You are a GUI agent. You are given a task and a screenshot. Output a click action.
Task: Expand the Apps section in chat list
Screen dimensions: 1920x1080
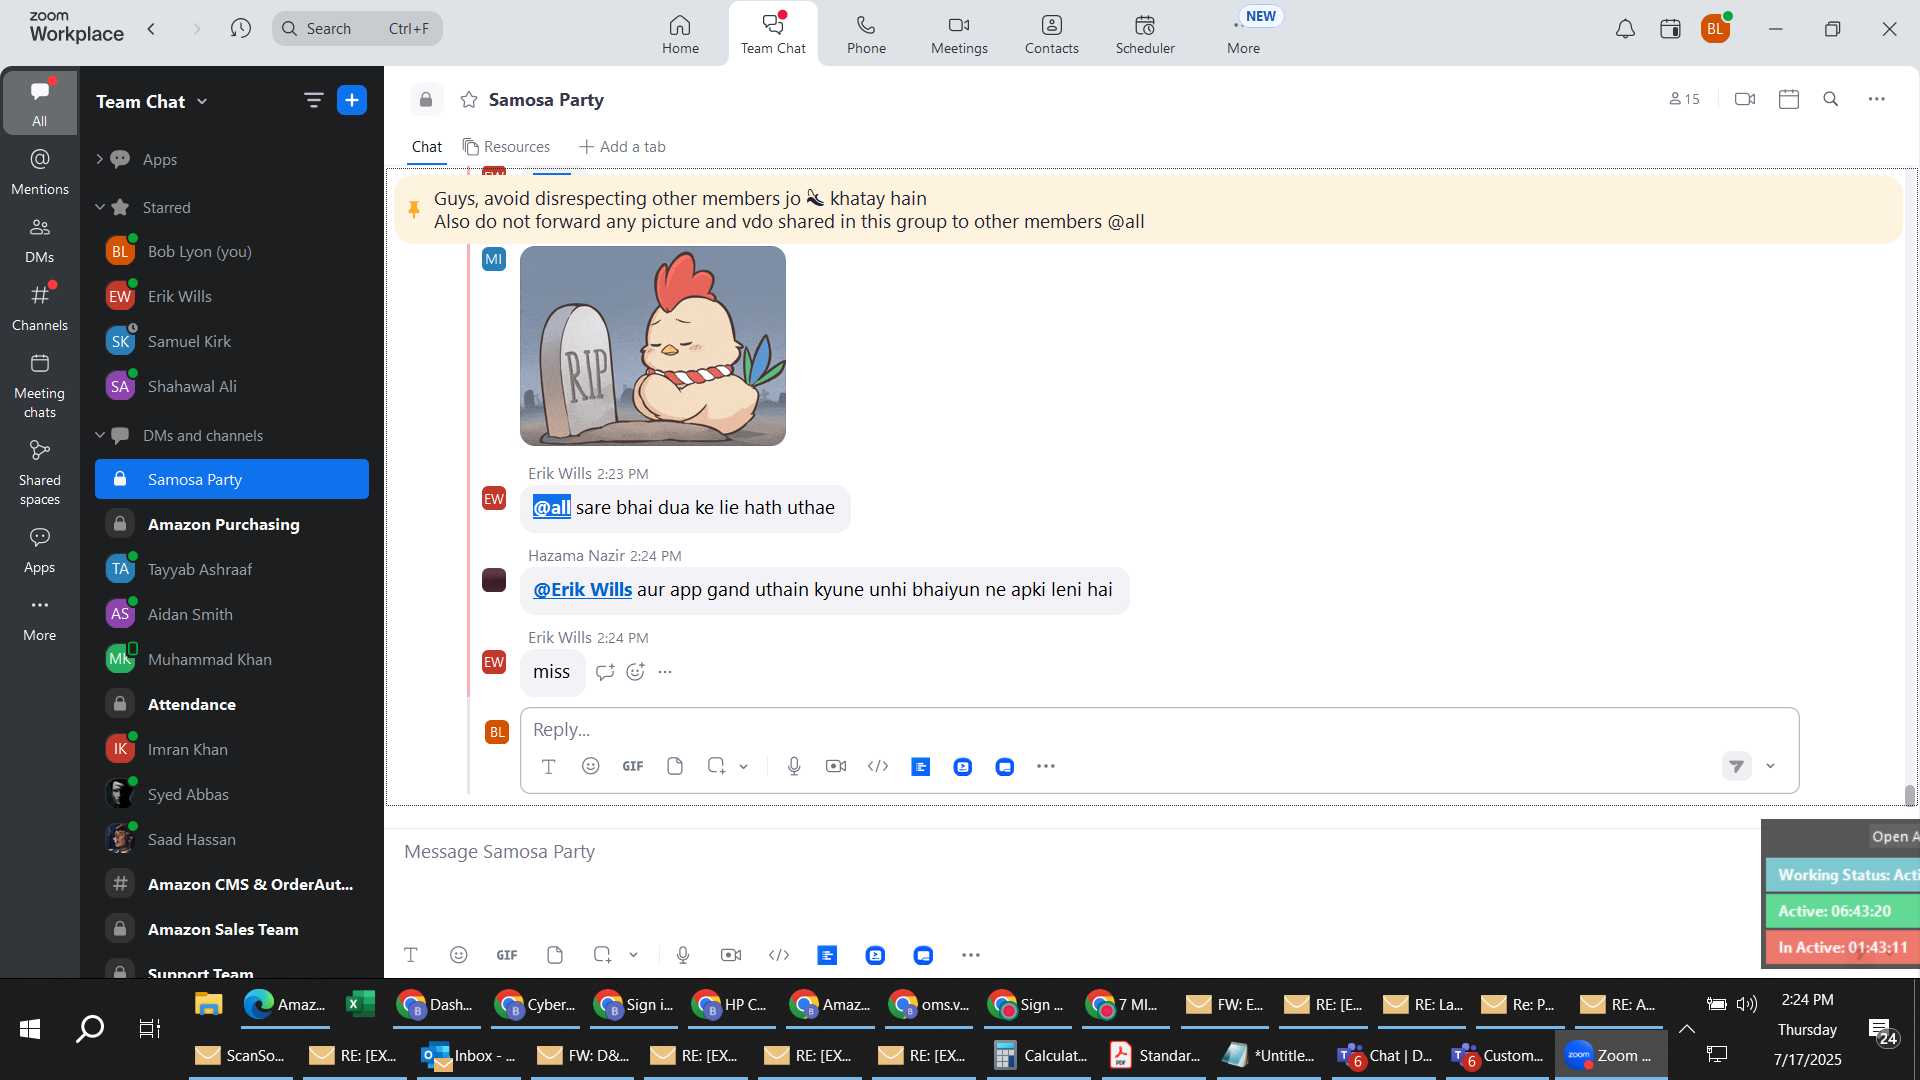(99, 159)
